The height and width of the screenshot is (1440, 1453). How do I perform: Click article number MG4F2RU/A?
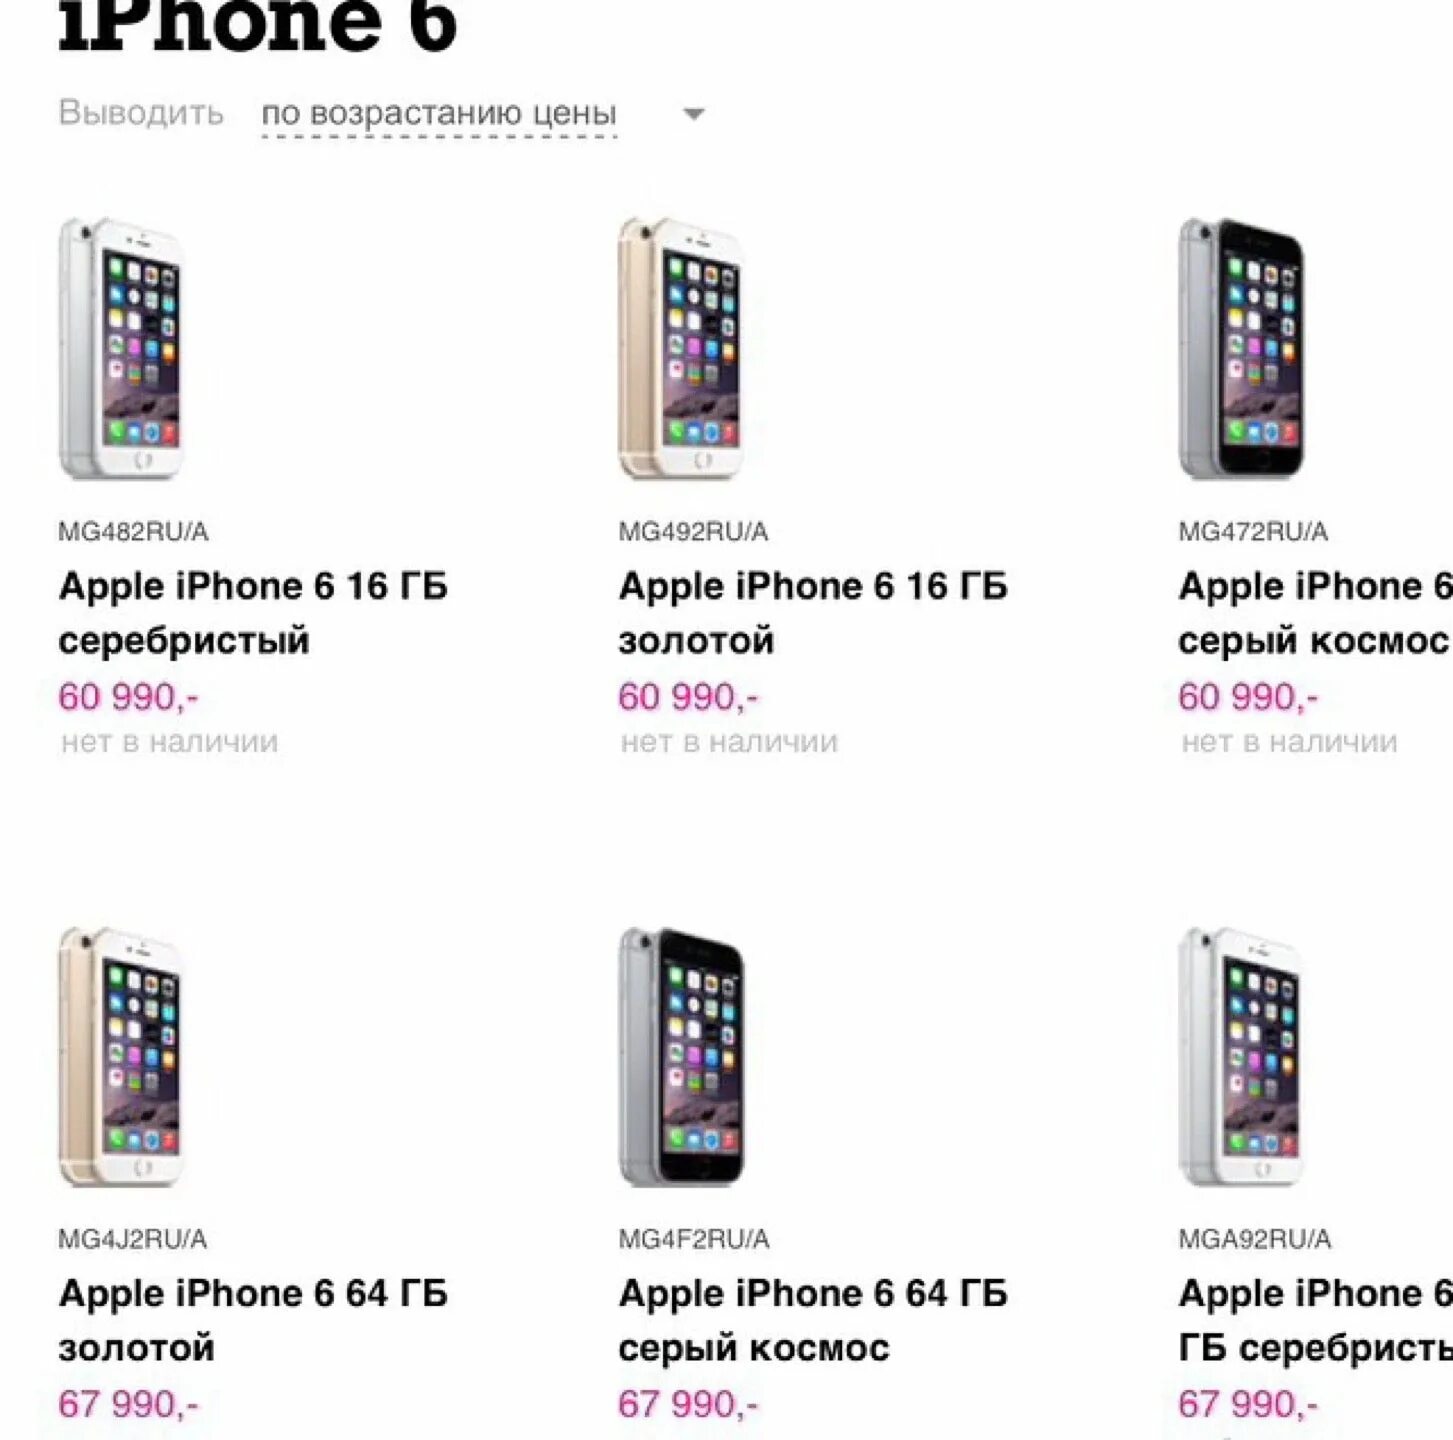coord(694,1240)
